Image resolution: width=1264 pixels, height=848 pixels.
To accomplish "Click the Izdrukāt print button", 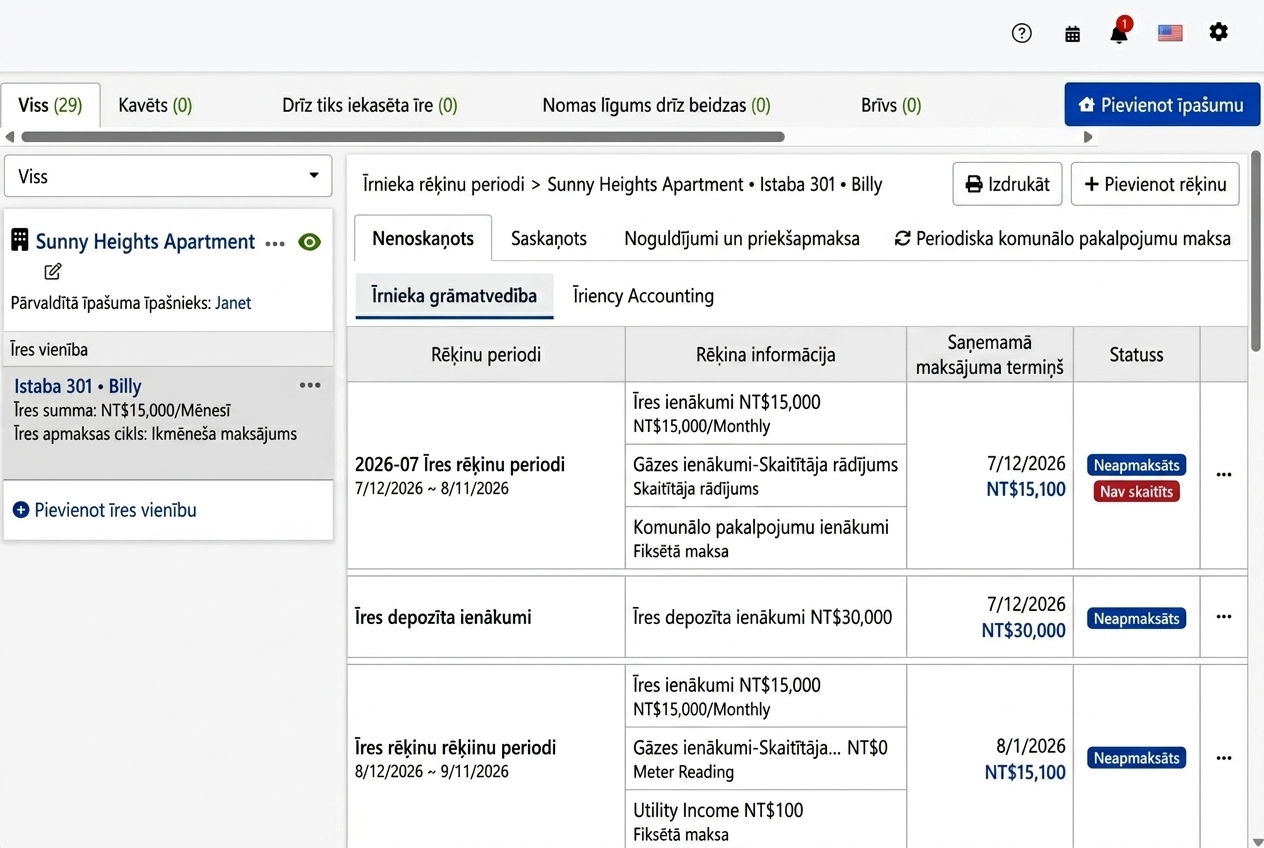I will pyautogui.click(x=1007, y=184).
